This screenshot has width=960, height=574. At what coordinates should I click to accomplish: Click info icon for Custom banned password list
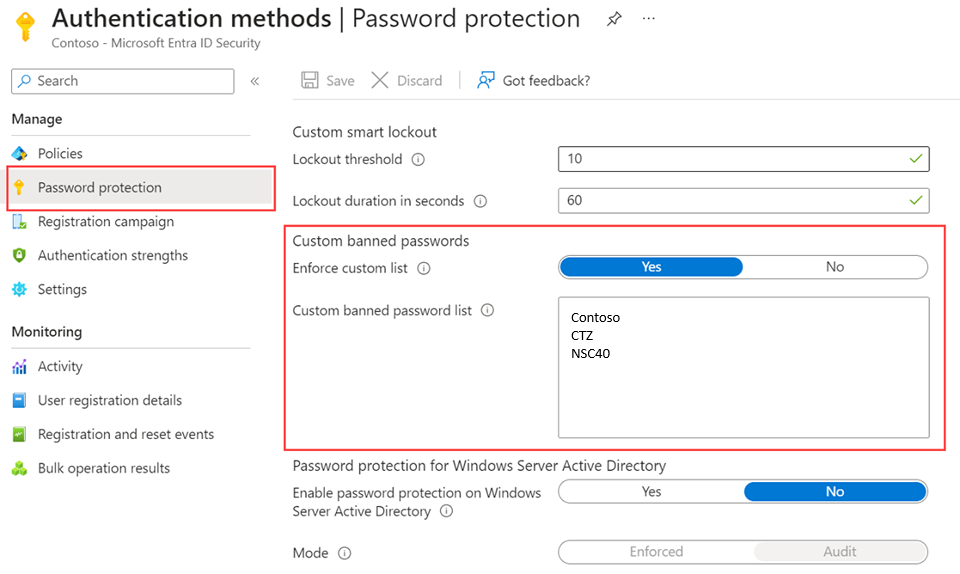tap(487, 311)
